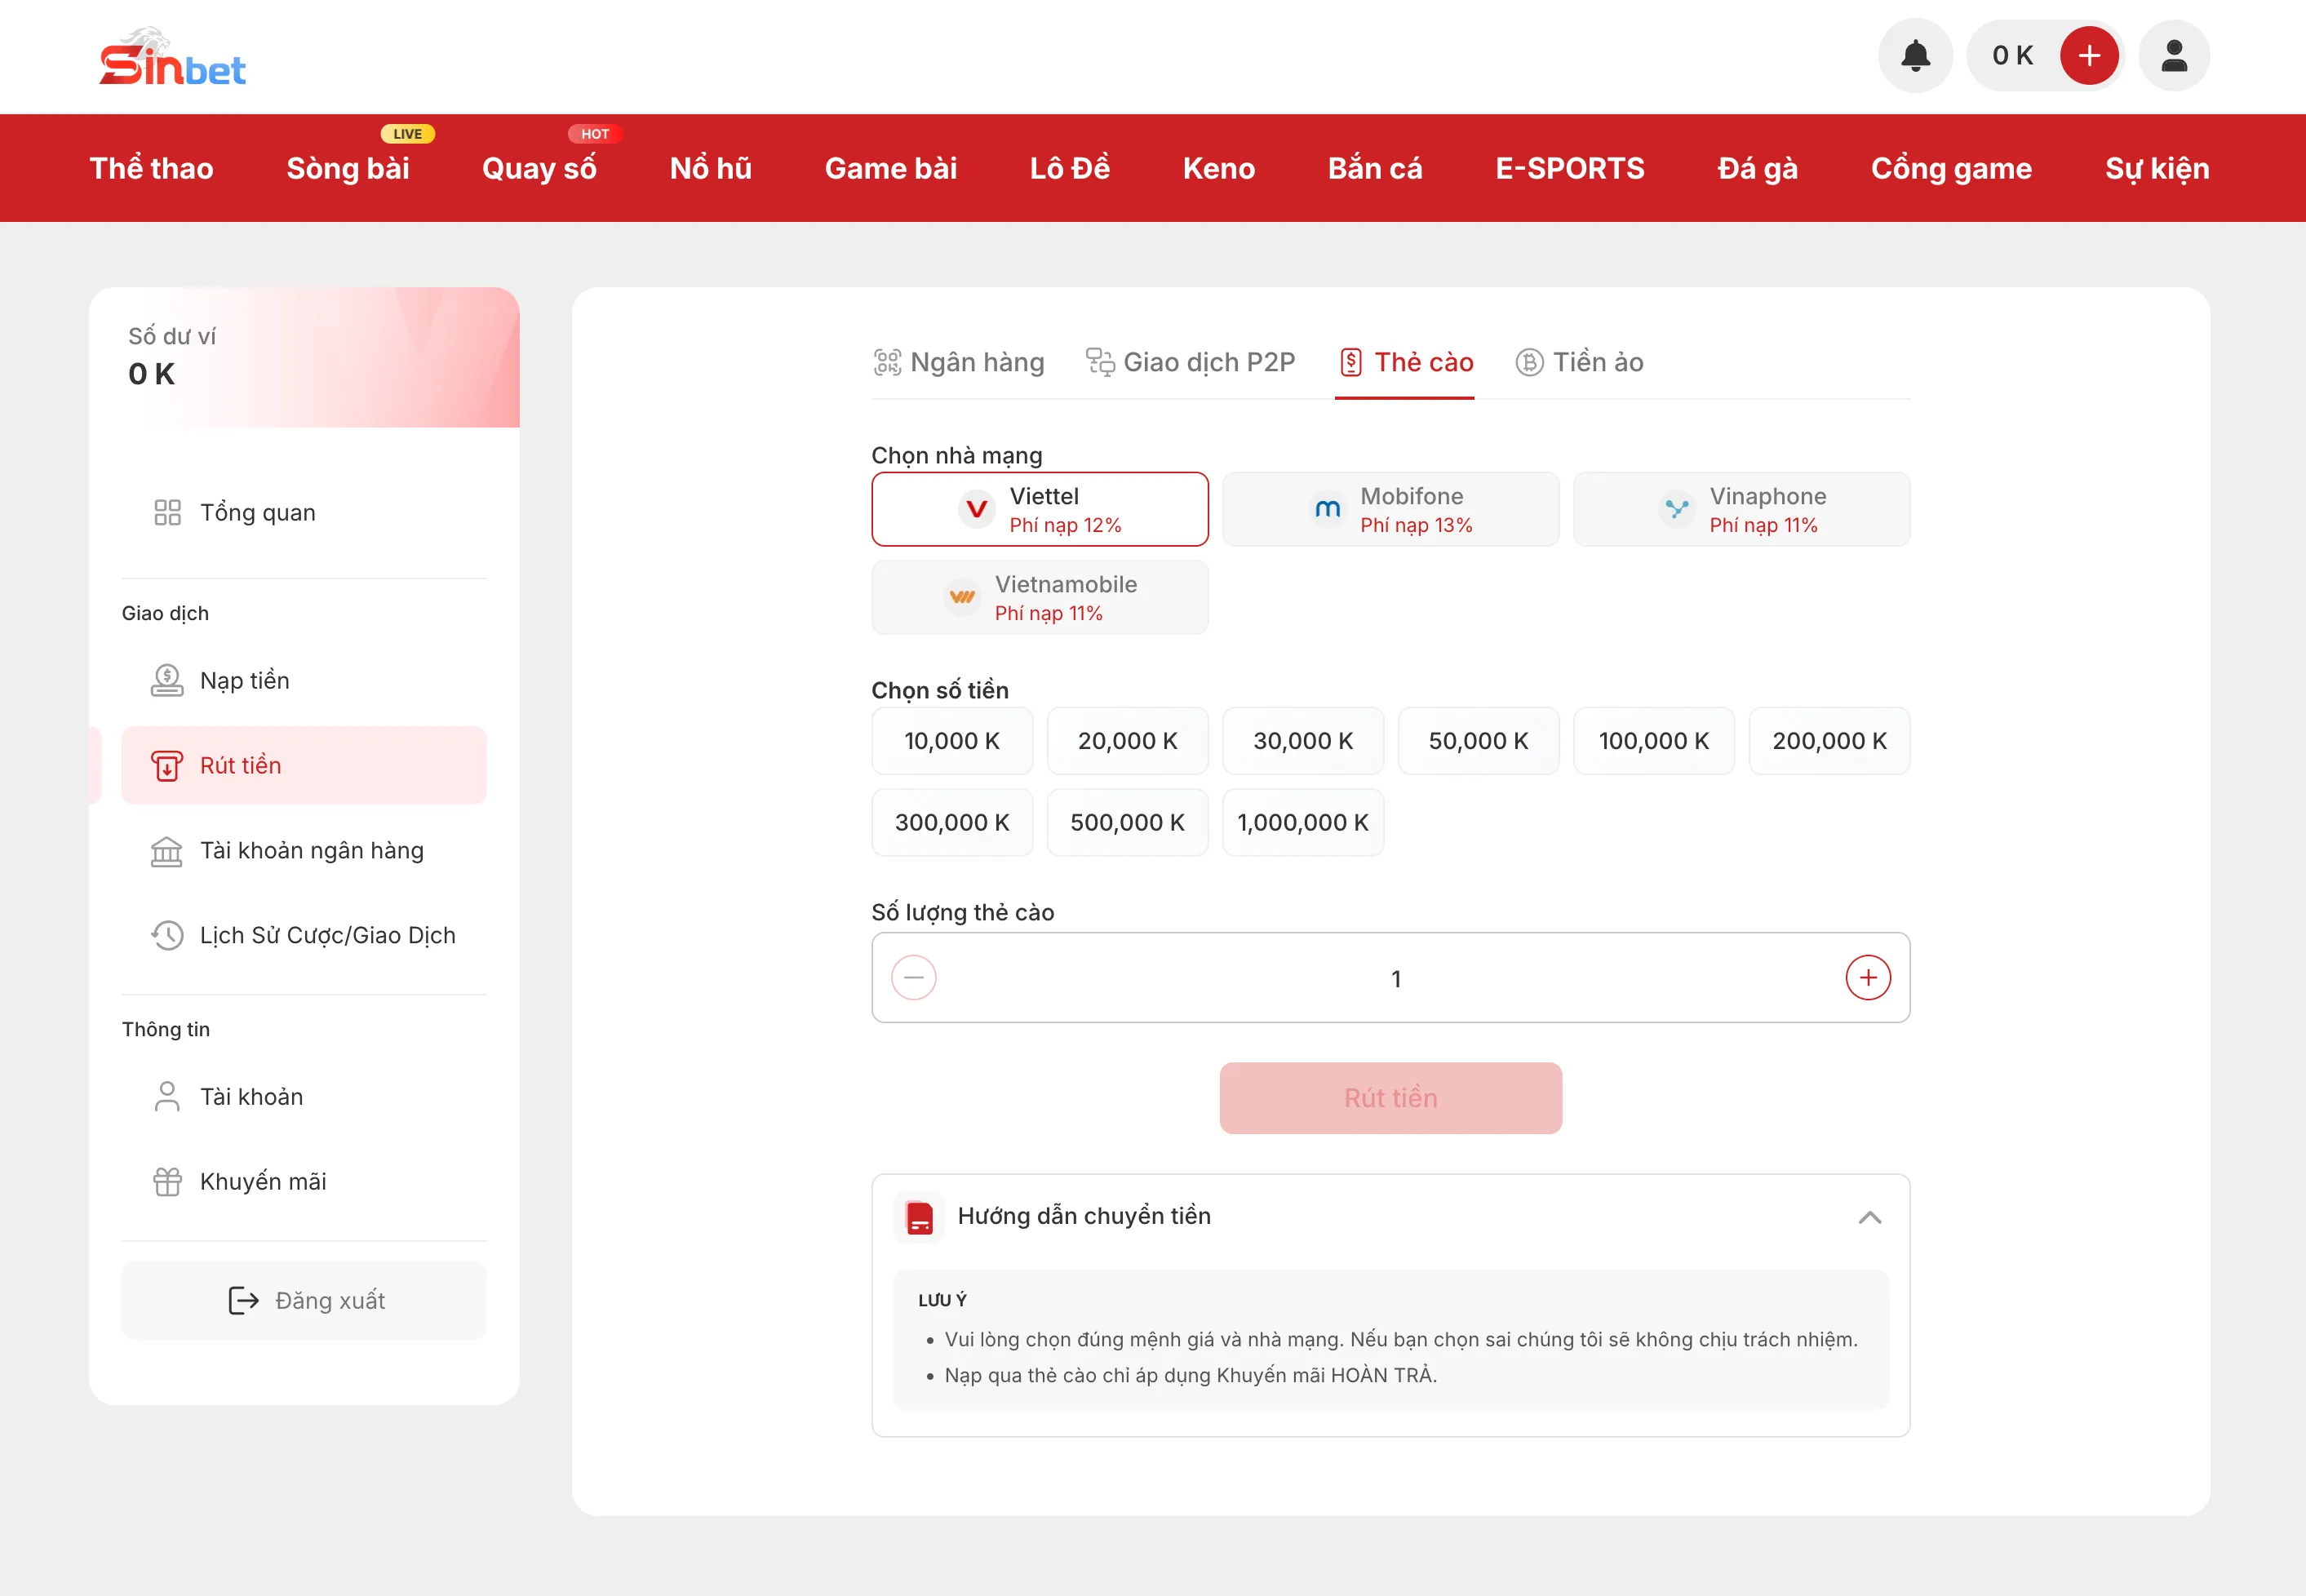The image size is (2306, 1596).
Task: Switch to the Tiền ảo tab
Action: pos(1580,362)
